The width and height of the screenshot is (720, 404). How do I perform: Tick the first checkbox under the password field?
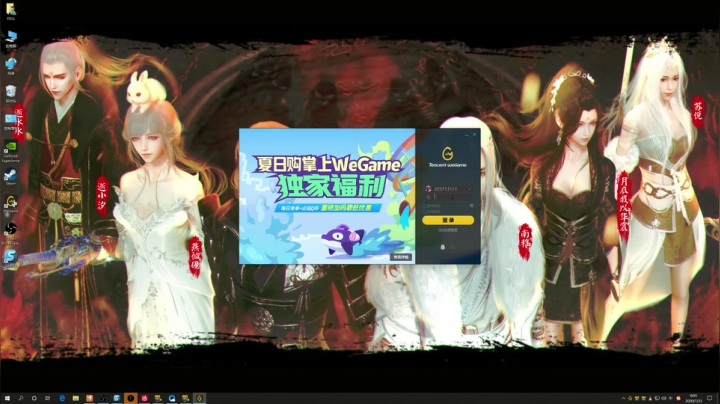pos(424,206)
